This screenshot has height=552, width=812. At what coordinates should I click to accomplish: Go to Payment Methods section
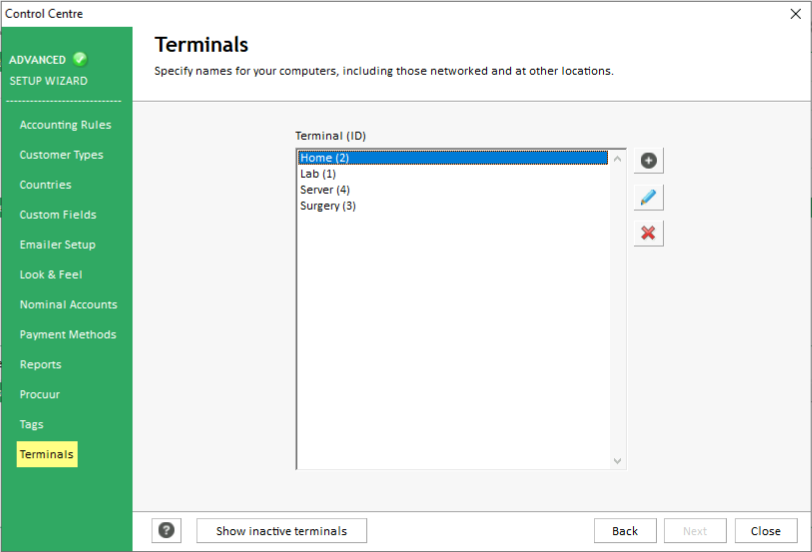coord(68,335)
